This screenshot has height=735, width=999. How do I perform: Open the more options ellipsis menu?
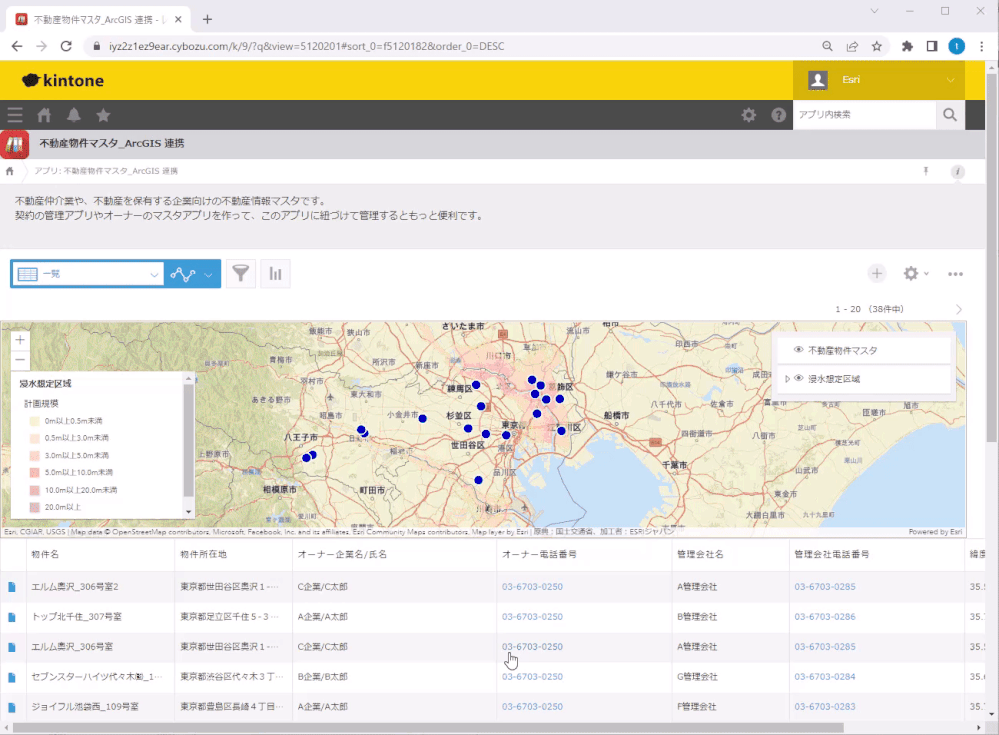click(955, 274)
